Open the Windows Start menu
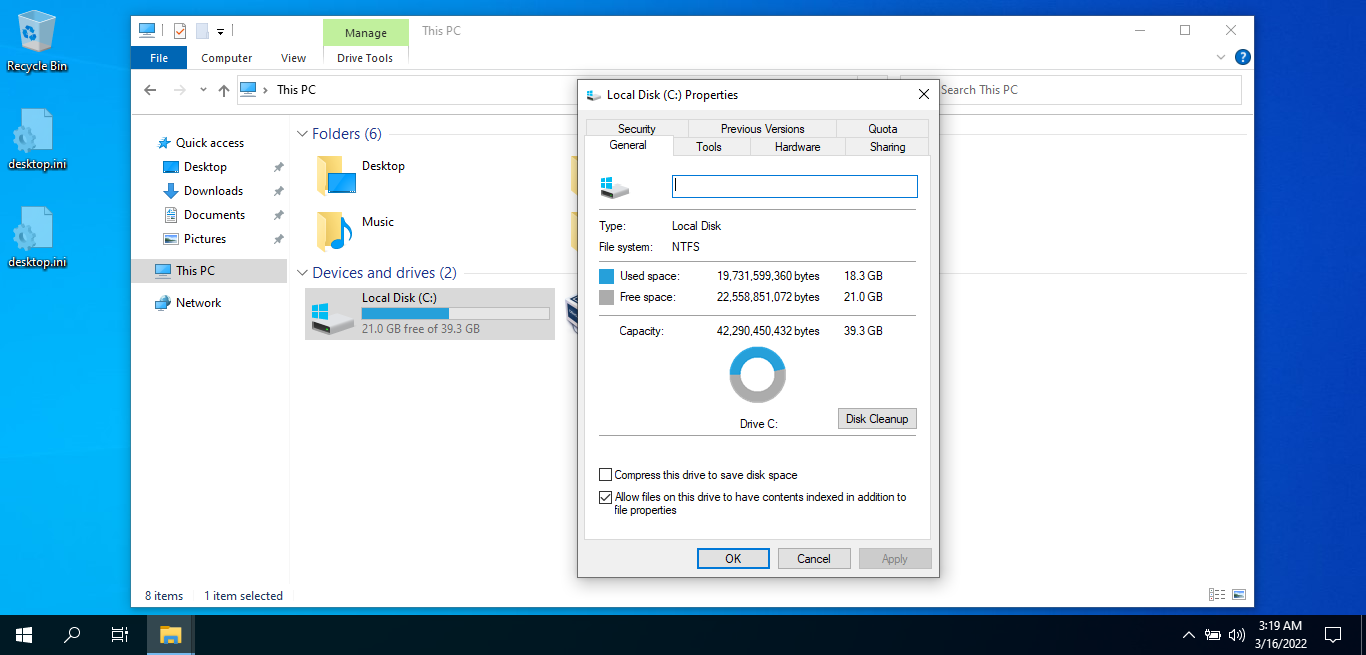The height and width of the screenshot is (655, 1366). (x=24, y=634)
